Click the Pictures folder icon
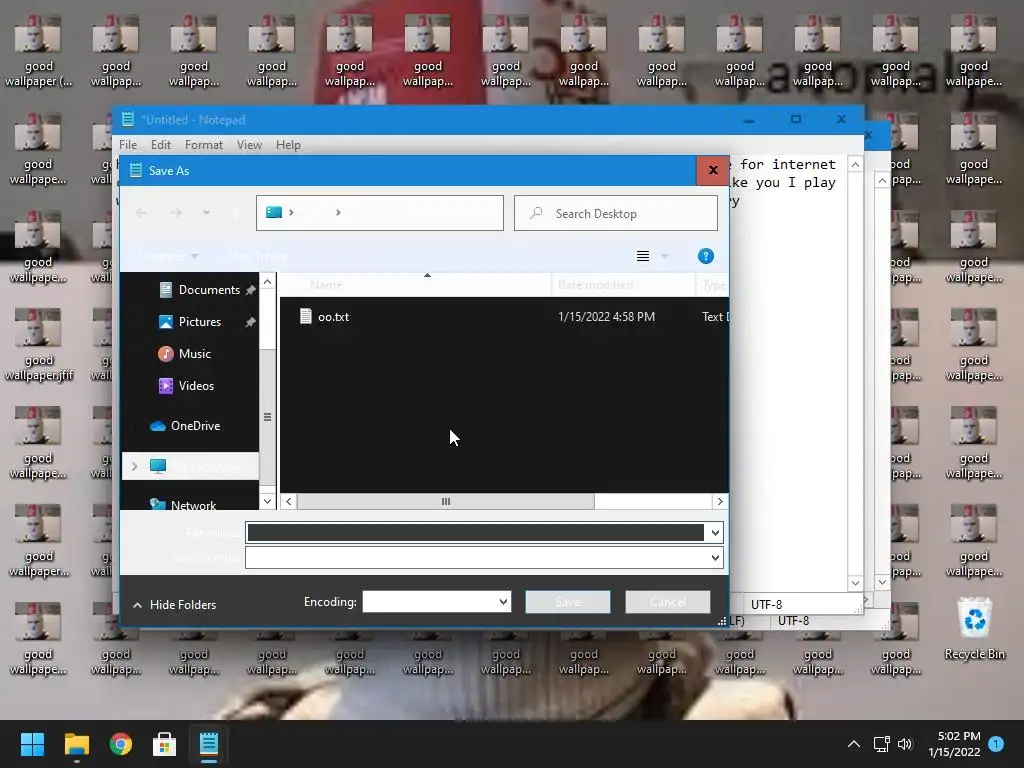Viewport: 1024px width, 768px height. [166, 321]
